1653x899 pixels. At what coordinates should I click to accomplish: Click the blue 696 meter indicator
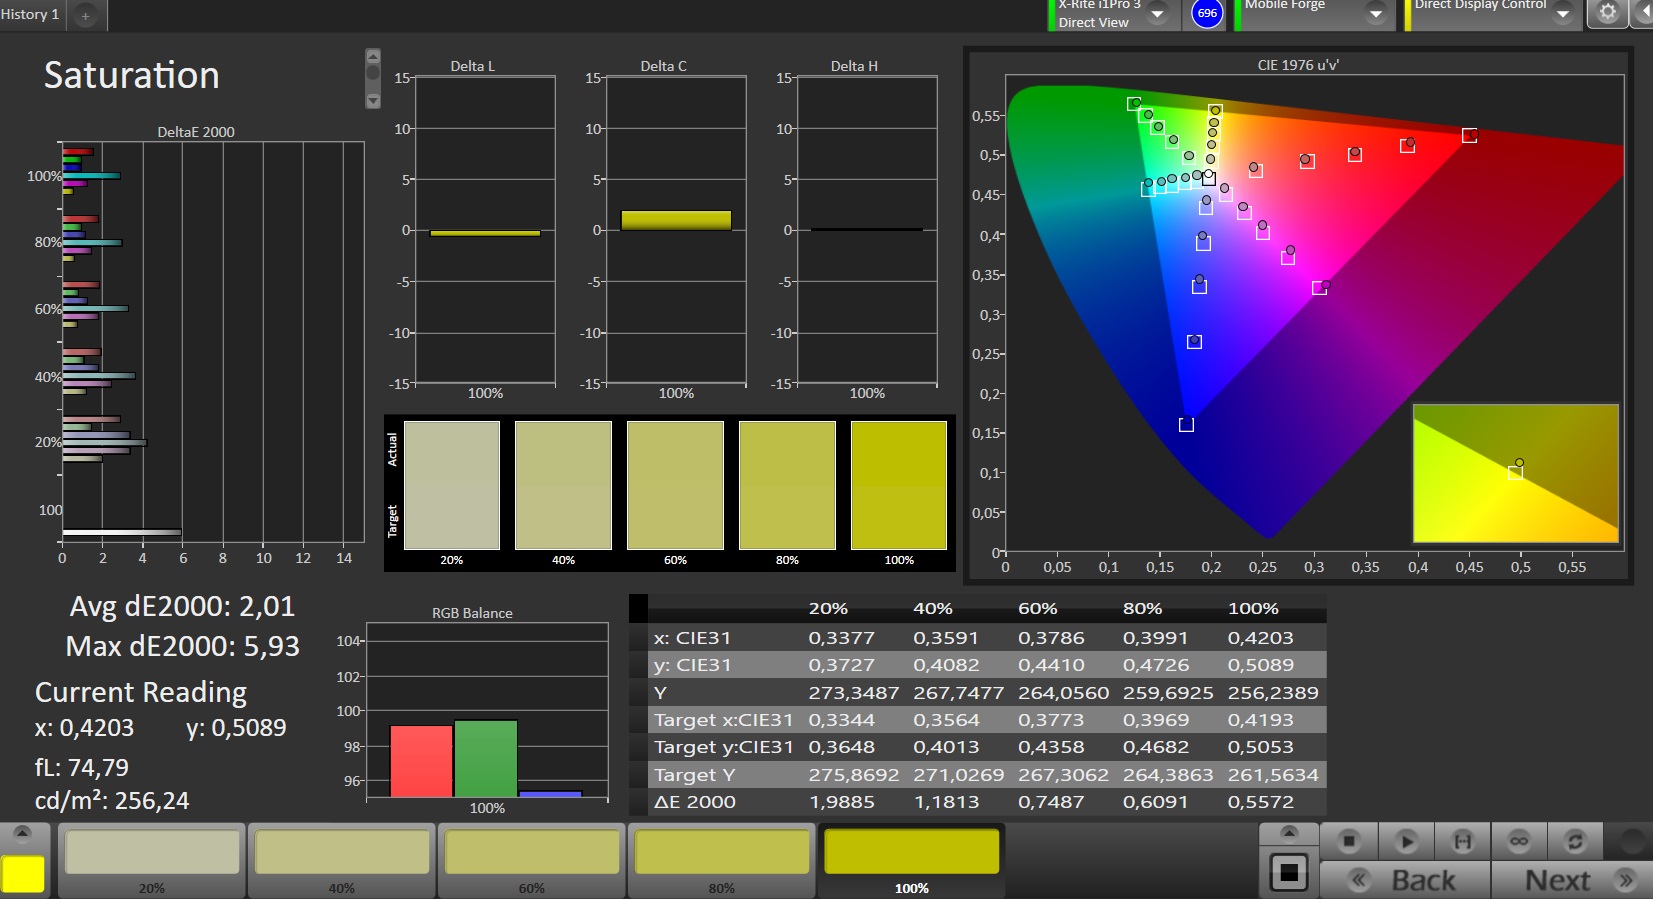coord(1207,13)
